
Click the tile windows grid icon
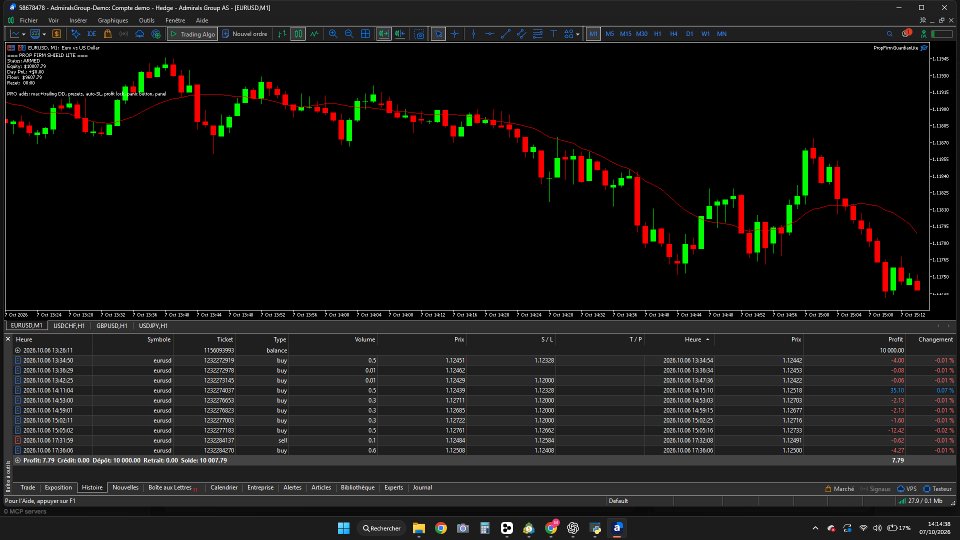pos(366,34)
